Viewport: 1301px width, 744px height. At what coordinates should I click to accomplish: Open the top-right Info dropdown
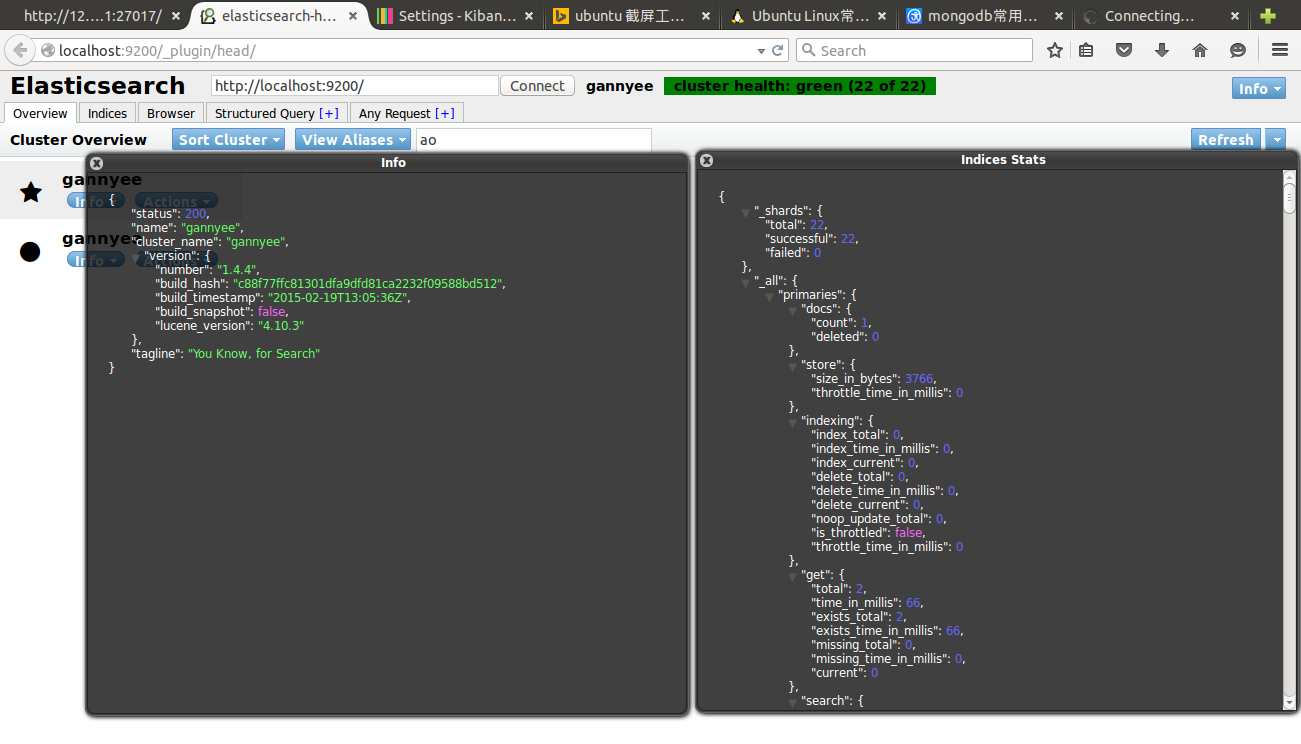(x=1259, y=88)
